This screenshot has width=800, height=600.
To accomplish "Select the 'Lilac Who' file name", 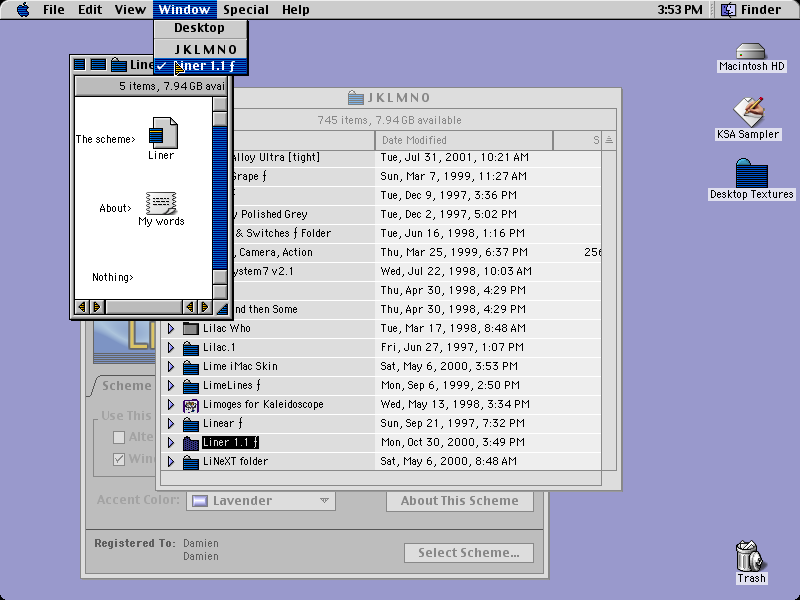I will tap(227, 329).
